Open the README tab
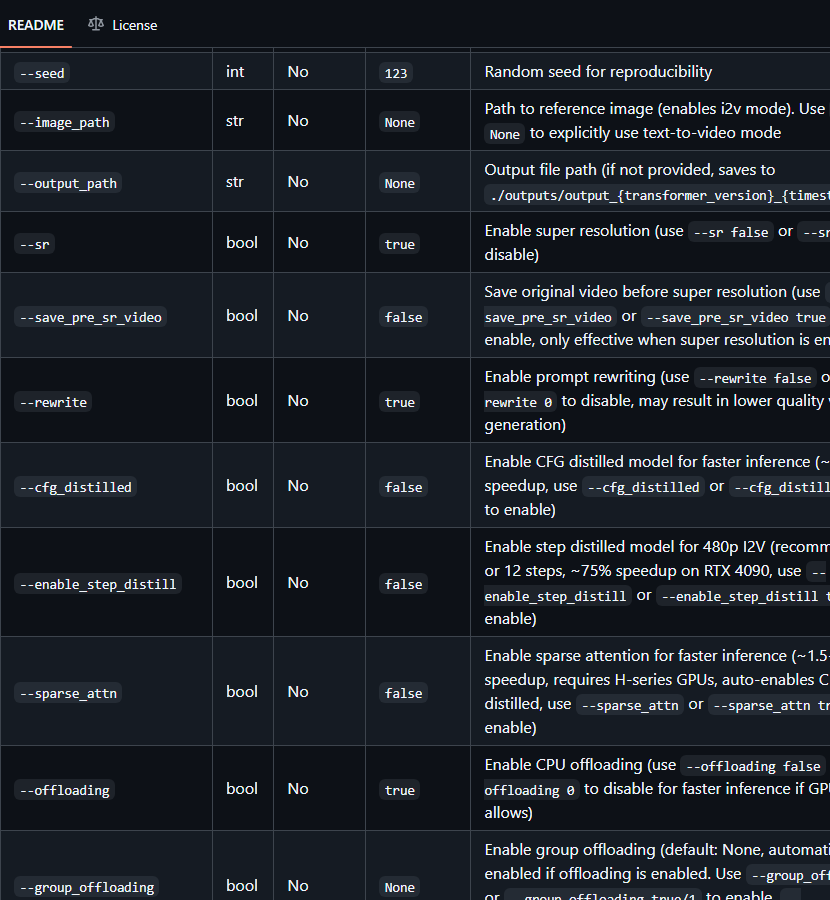The width and height of the screenshot is (830, 900). click(x=36, y=25)
